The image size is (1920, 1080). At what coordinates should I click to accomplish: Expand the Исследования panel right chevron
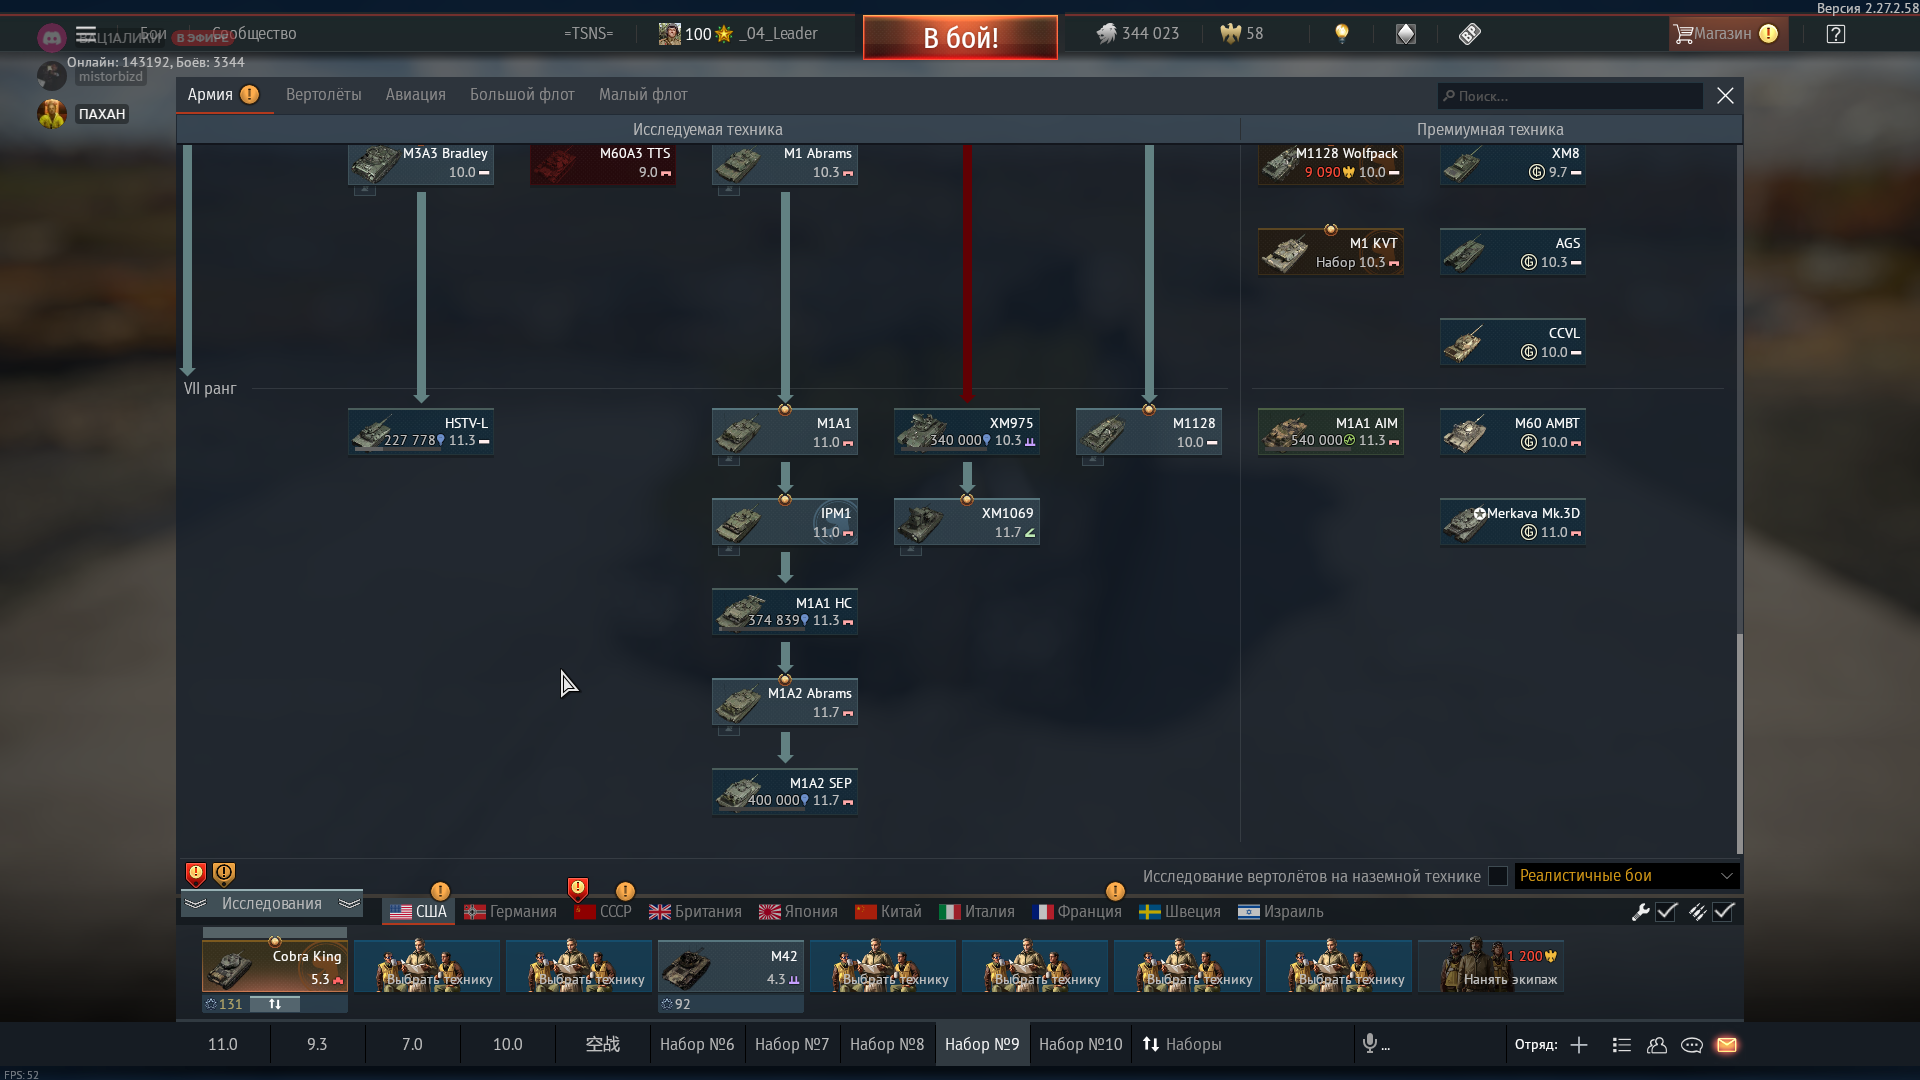[349, 903]
